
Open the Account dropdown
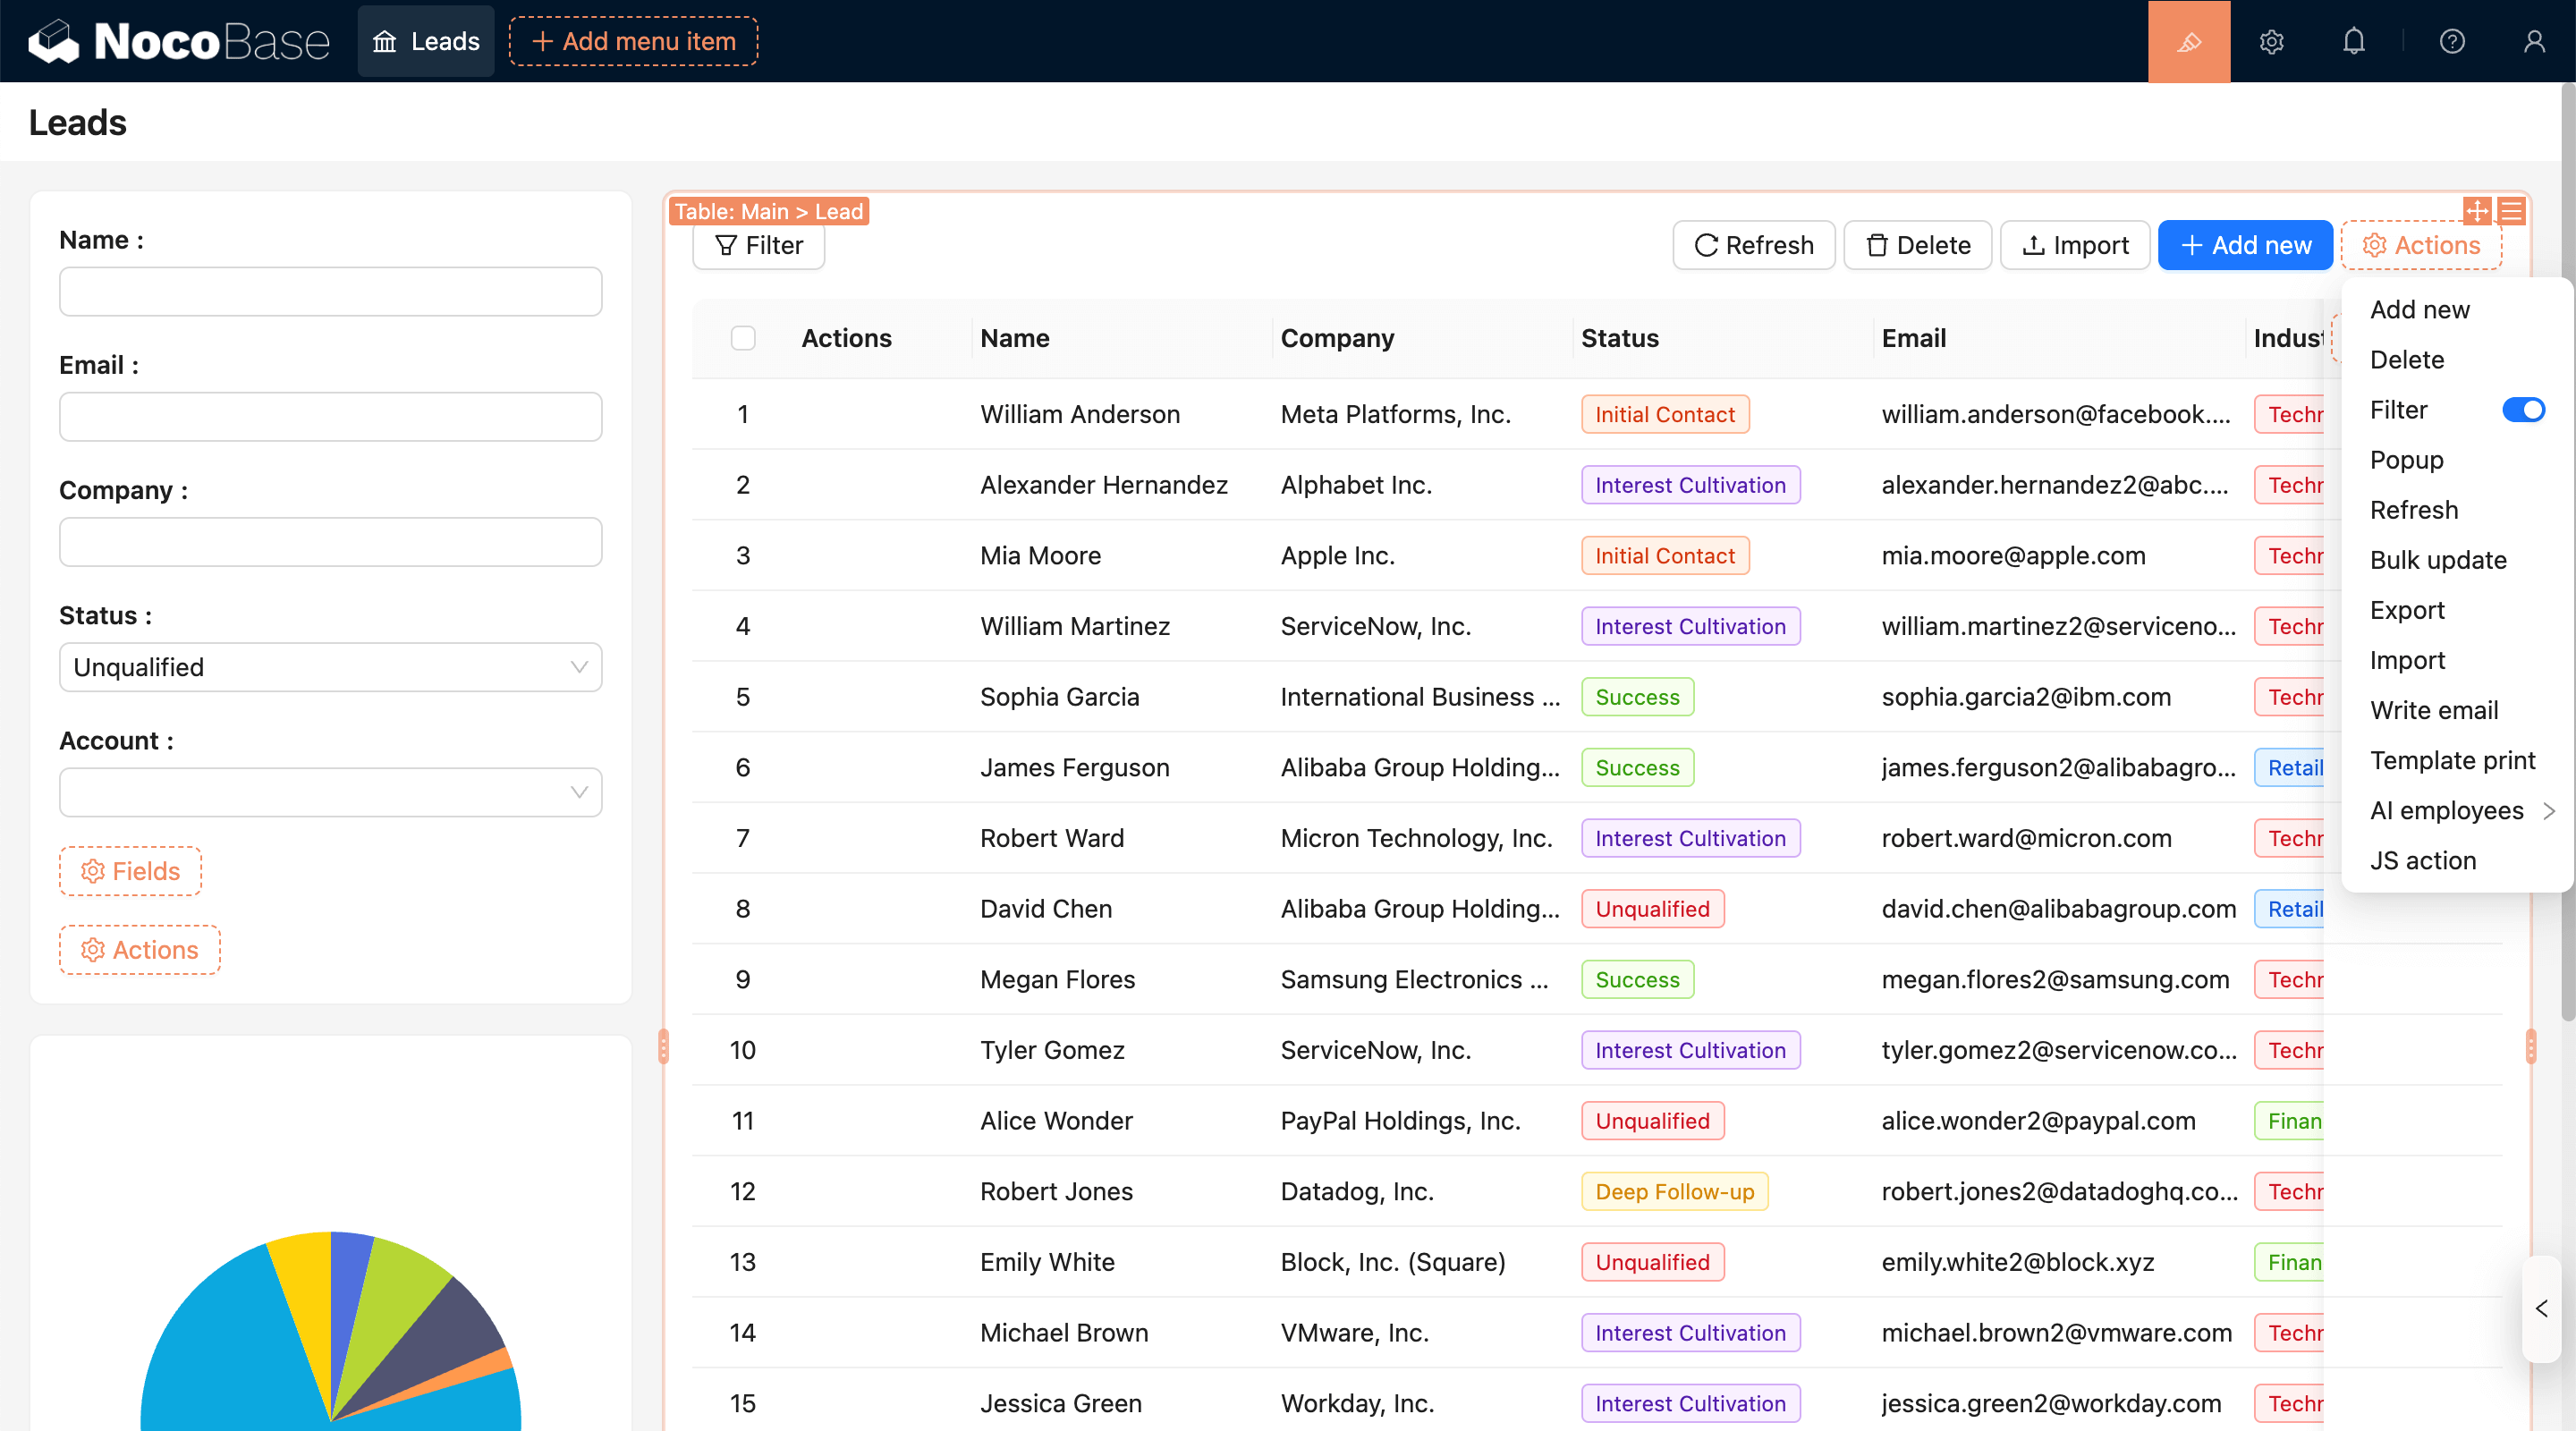pyautogui.click(x=330, y=792)
